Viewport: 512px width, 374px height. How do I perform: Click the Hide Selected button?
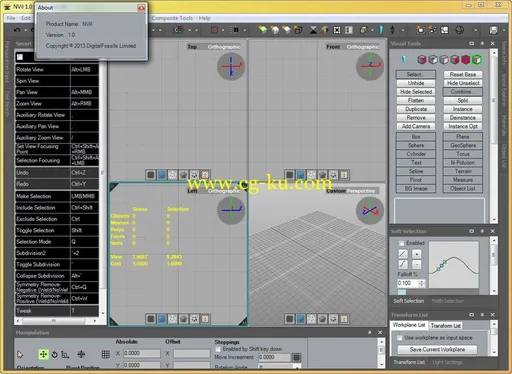(416, 92)
